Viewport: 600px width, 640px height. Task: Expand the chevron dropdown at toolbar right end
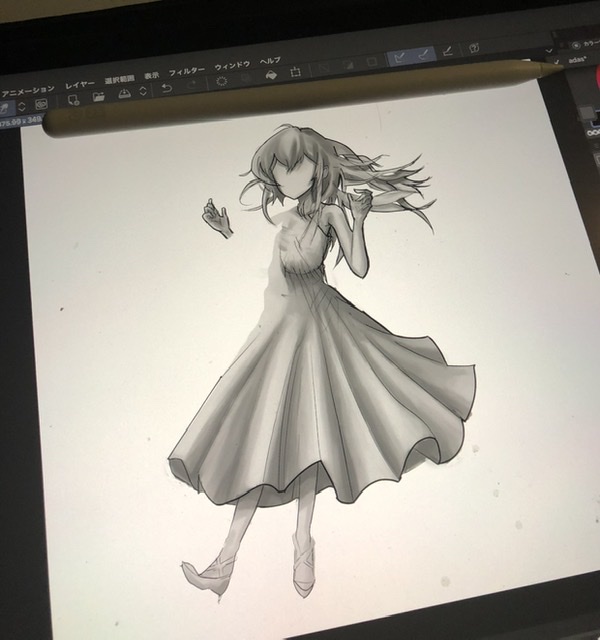pos(549,51)
